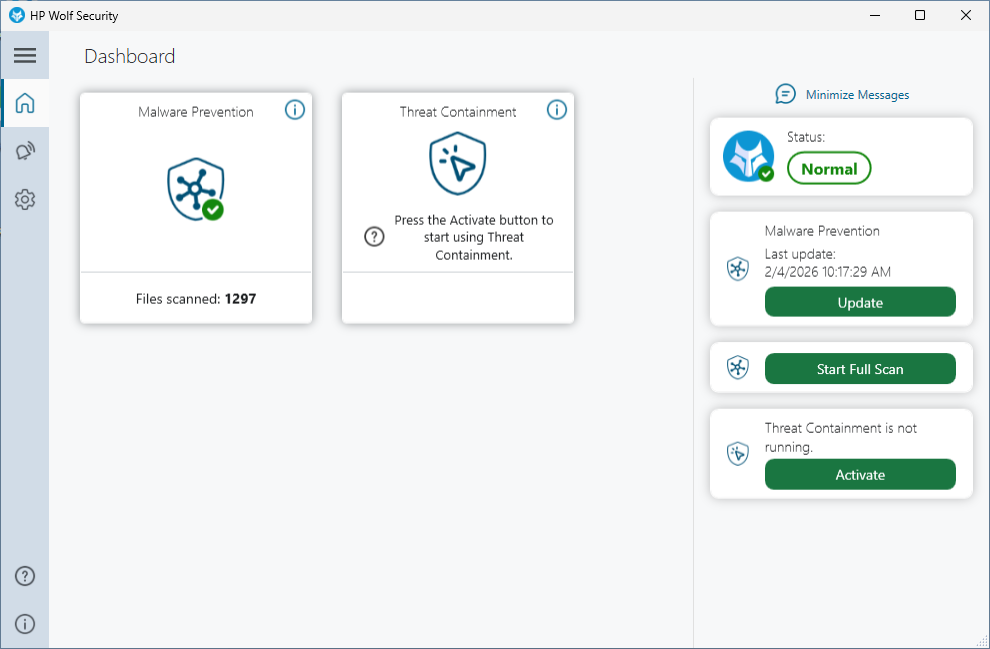Start a full malware scan
This screenshot has width=990, height=649.
[x=860, y=369]
